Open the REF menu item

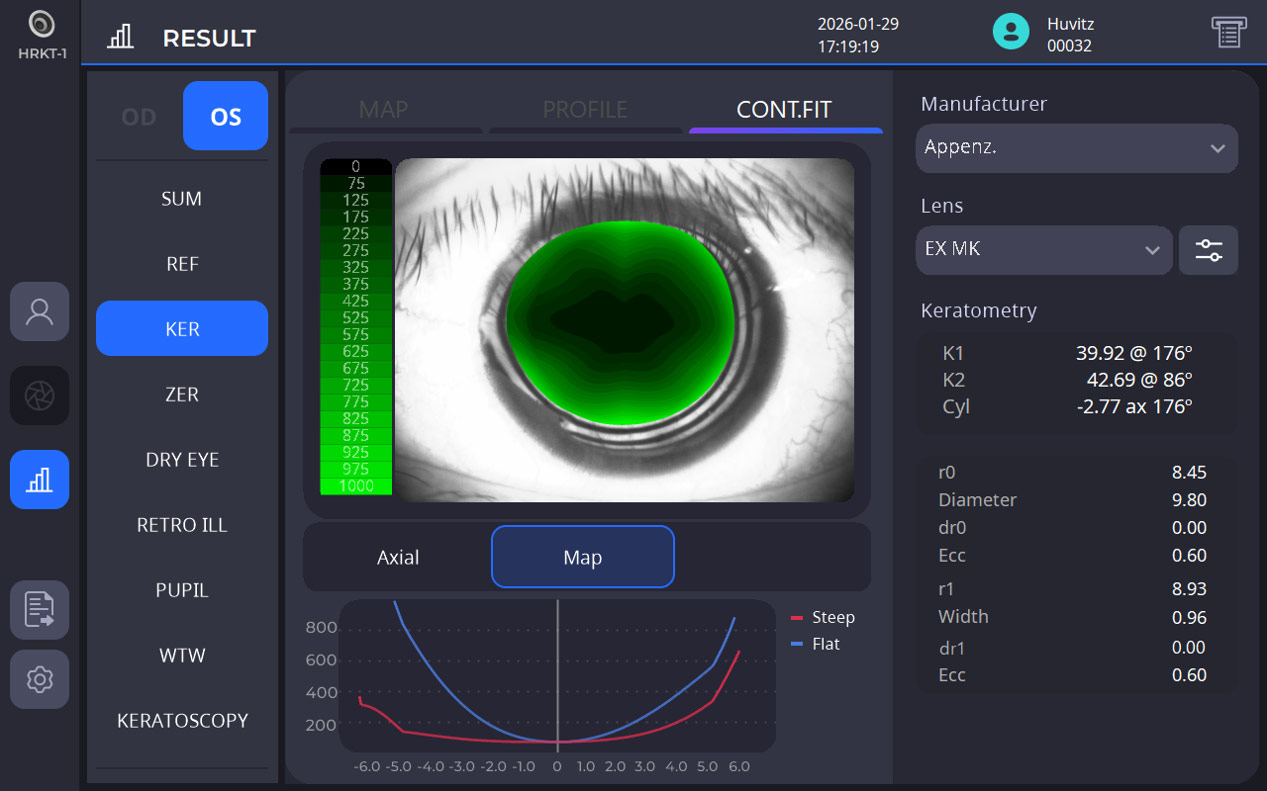pyautogui.click(x=182, y=264)
